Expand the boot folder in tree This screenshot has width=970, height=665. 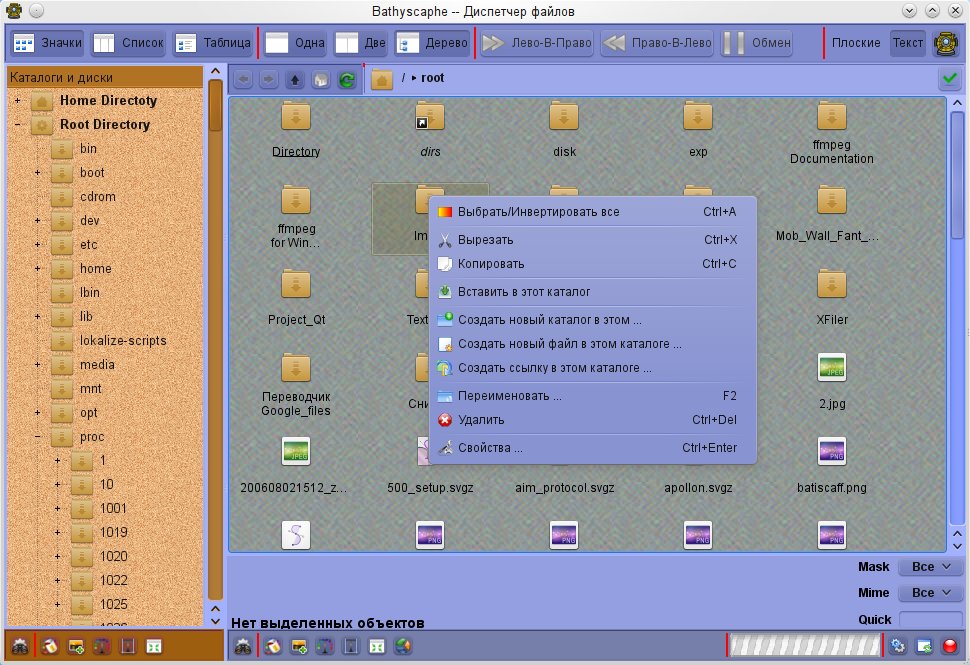pos(38,173)
